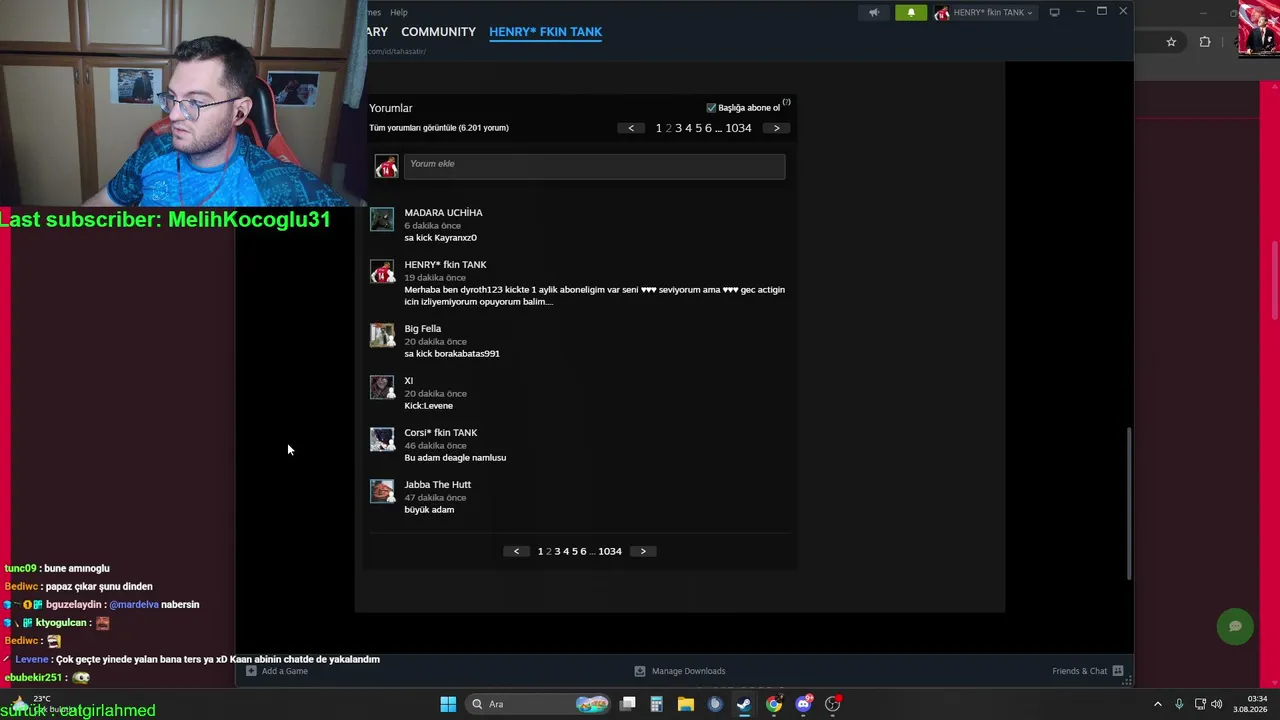Open Friends & Chat panel
The height and width of the screenshot is (720, 1280).
pyautogui.click(x=1088, y=671)
